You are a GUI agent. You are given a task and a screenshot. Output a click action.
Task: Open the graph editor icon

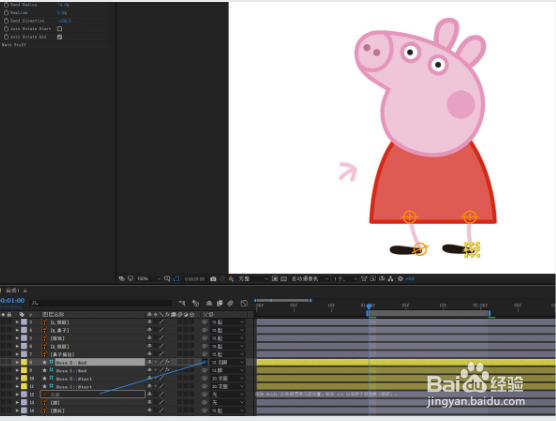244,303
